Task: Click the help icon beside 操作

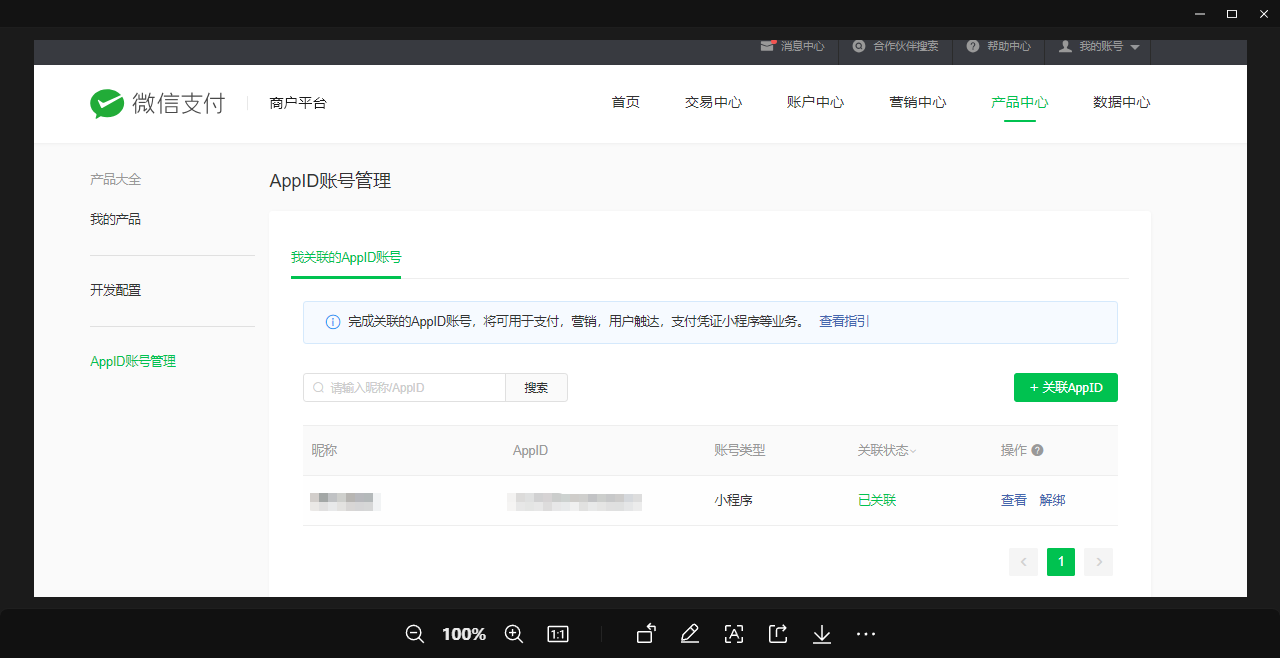Action: [x=1037, y=451]
